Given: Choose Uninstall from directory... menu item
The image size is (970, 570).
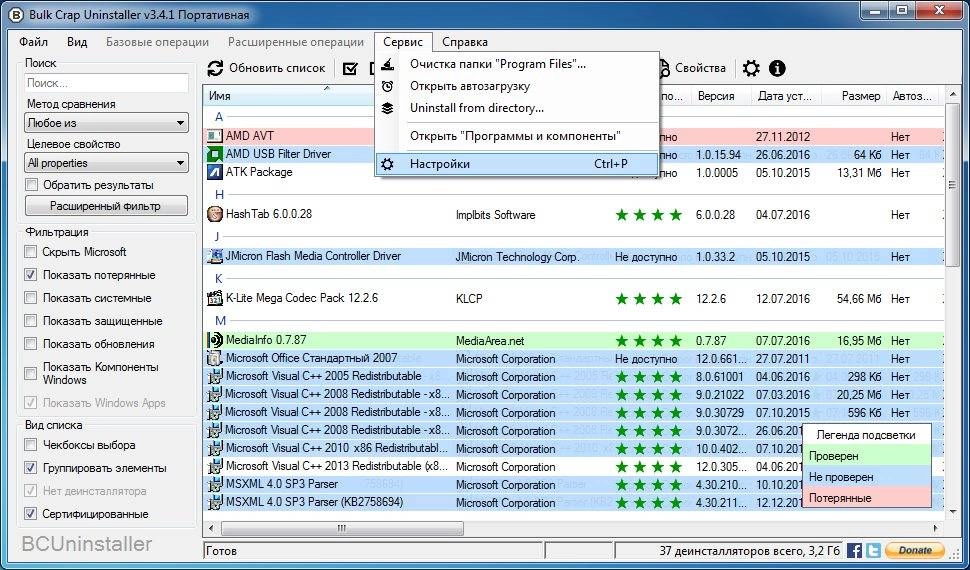Looking at the screenshot, I should coord(517,108).
